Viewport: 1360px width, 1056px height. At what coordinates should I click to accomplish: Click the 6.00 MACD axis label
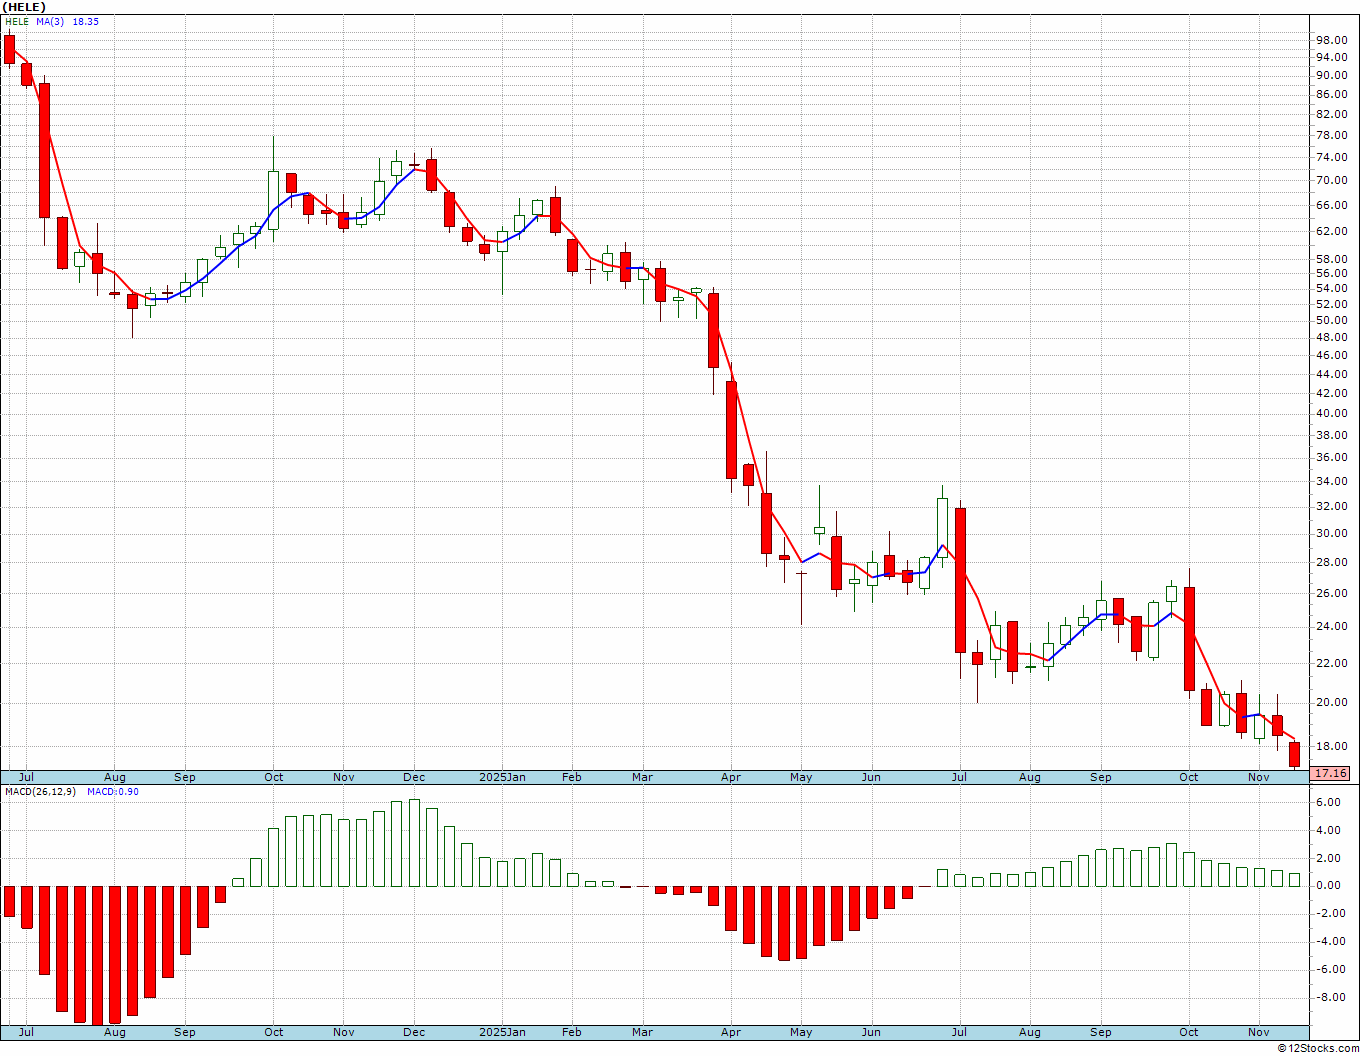coord(1327,802)
